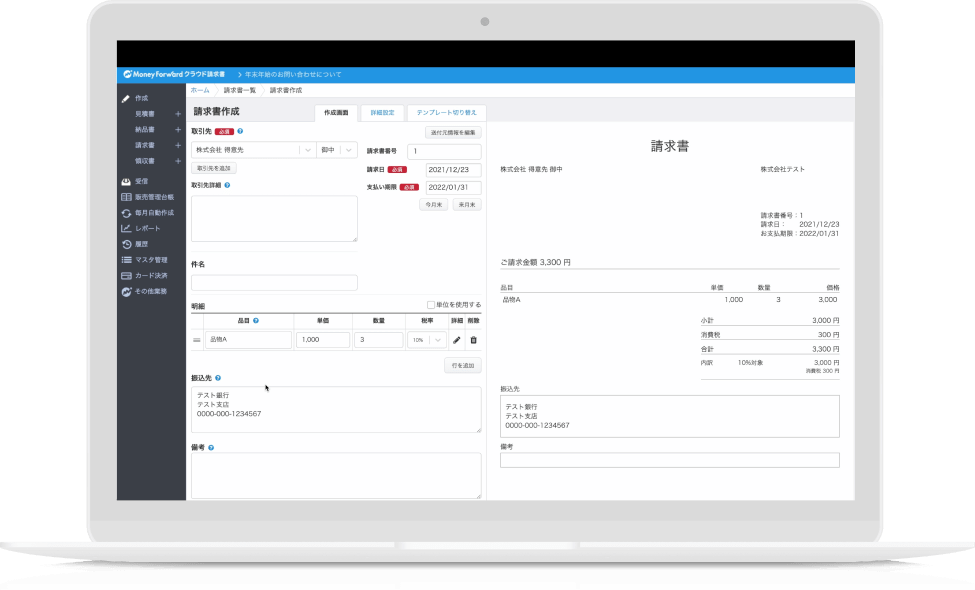Image resolution: width=975 pixels, height=590 pixels.
Task: Open the カード決済 card icon
Action: (126, 275)
